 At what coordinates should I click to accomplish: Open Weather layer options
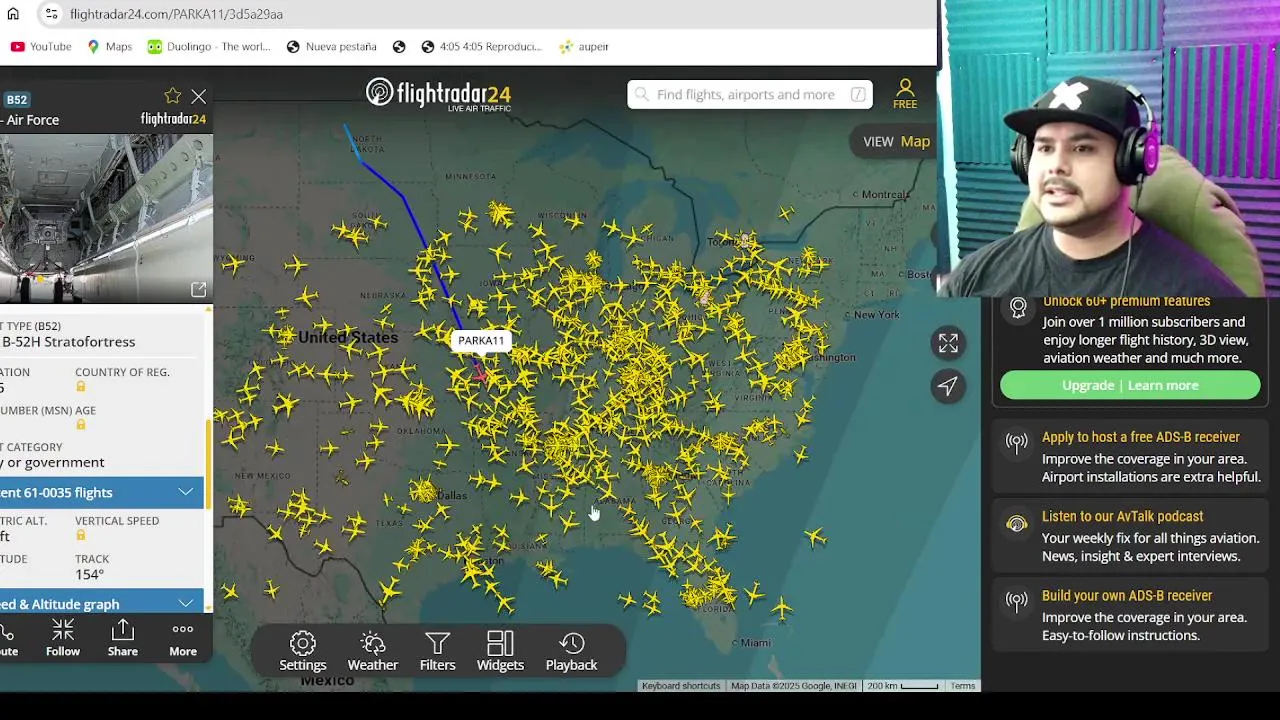pyautogui.click(x=373, y=651)
